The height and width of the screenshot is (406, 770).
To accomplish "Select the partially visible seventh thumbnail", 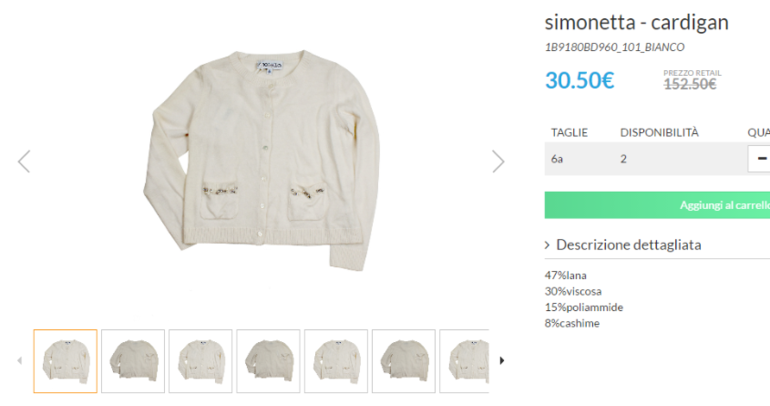I will coord(466,360).
